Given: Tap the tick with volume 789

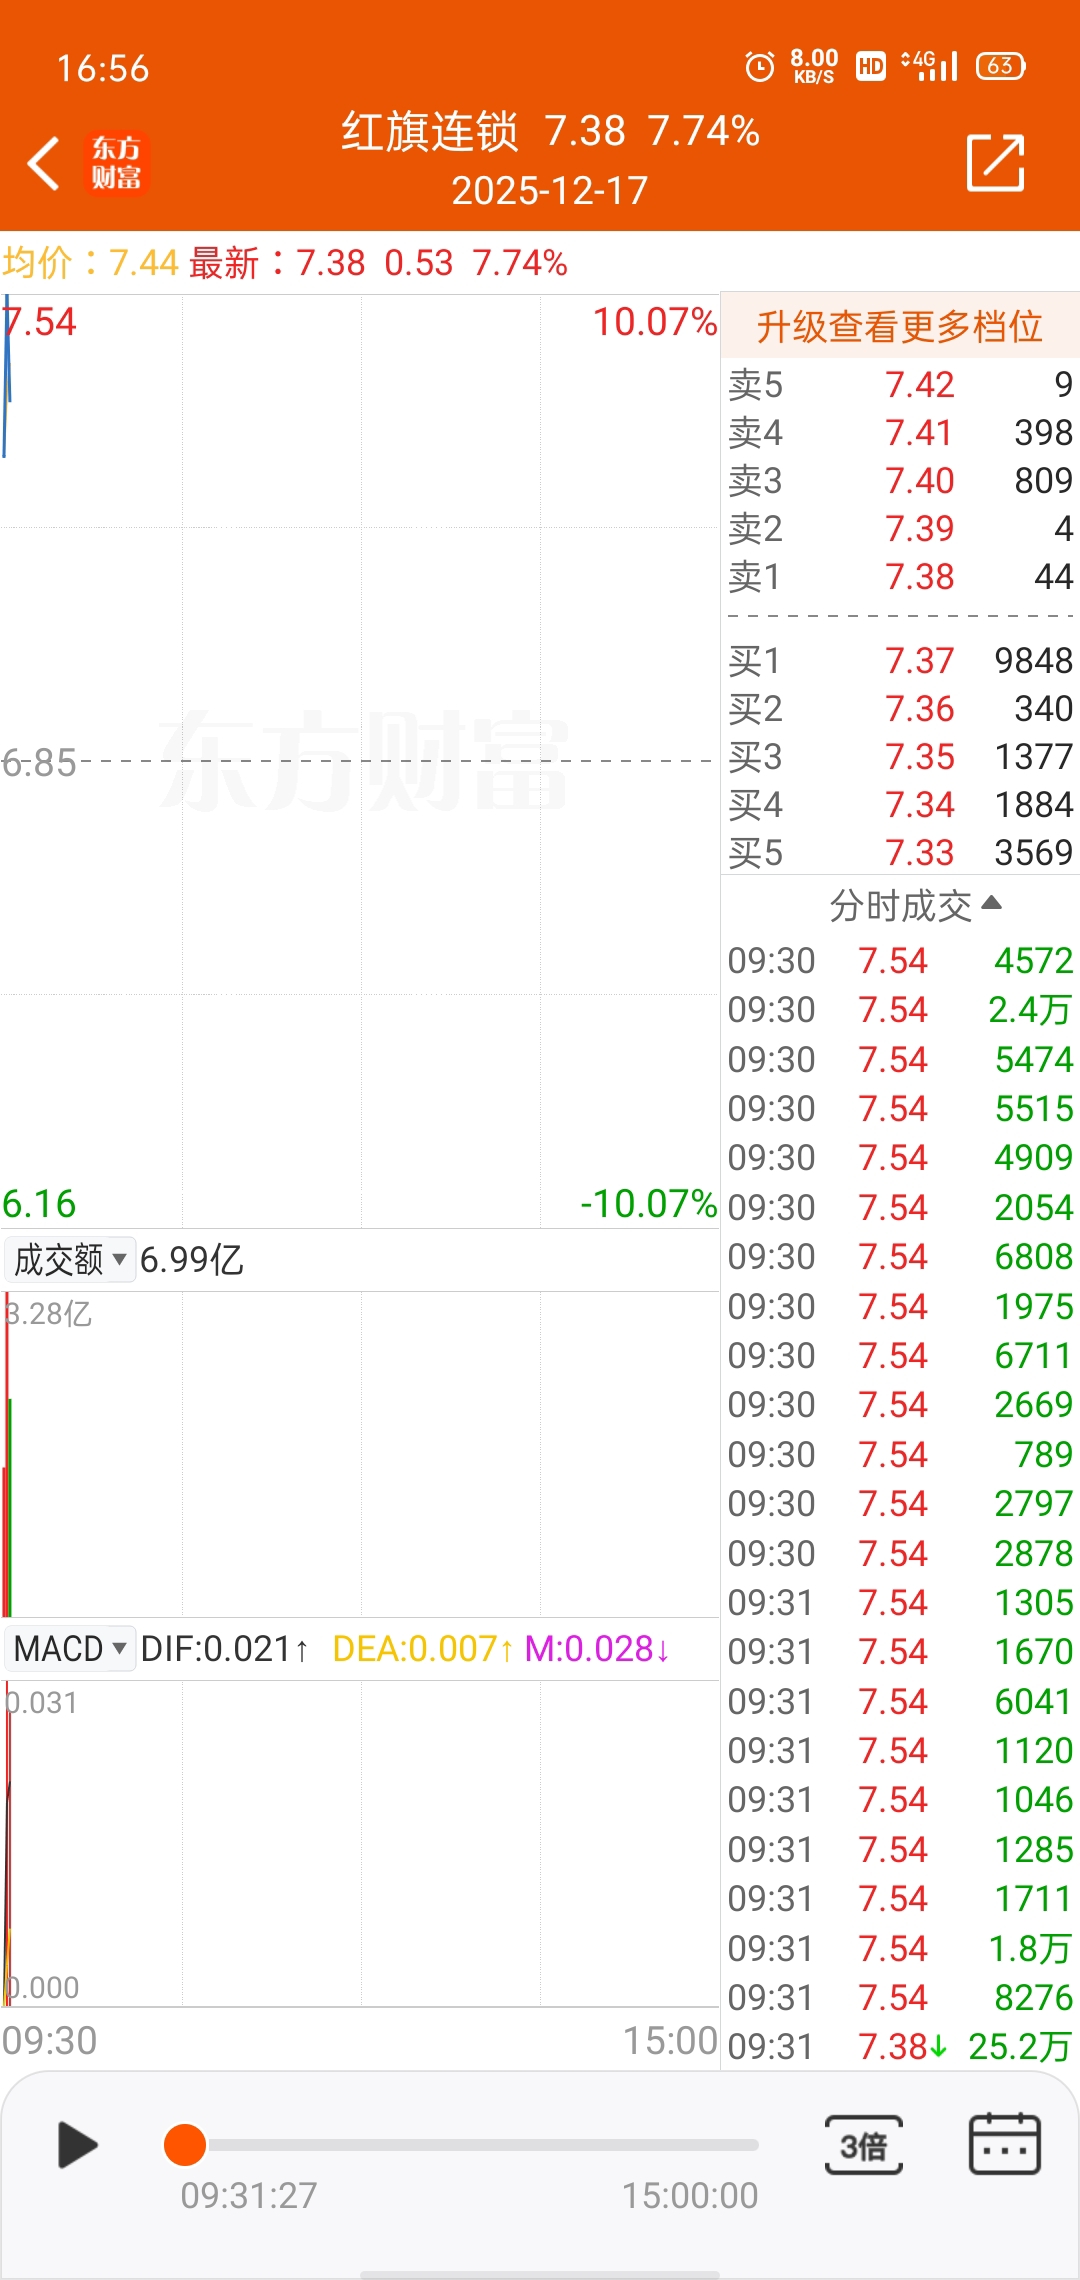Looking at the screenshot, I should click(900, 1455).
